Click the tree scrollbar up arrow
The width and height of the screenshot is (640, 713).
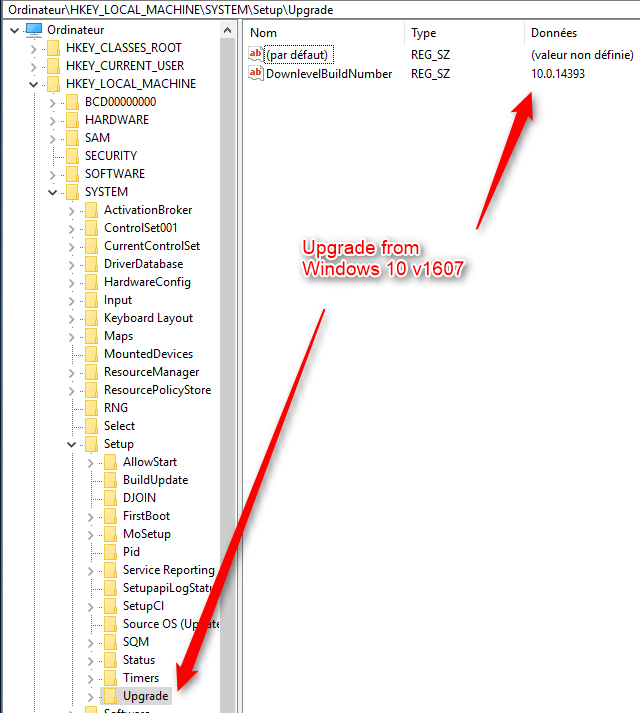point(227,30)
